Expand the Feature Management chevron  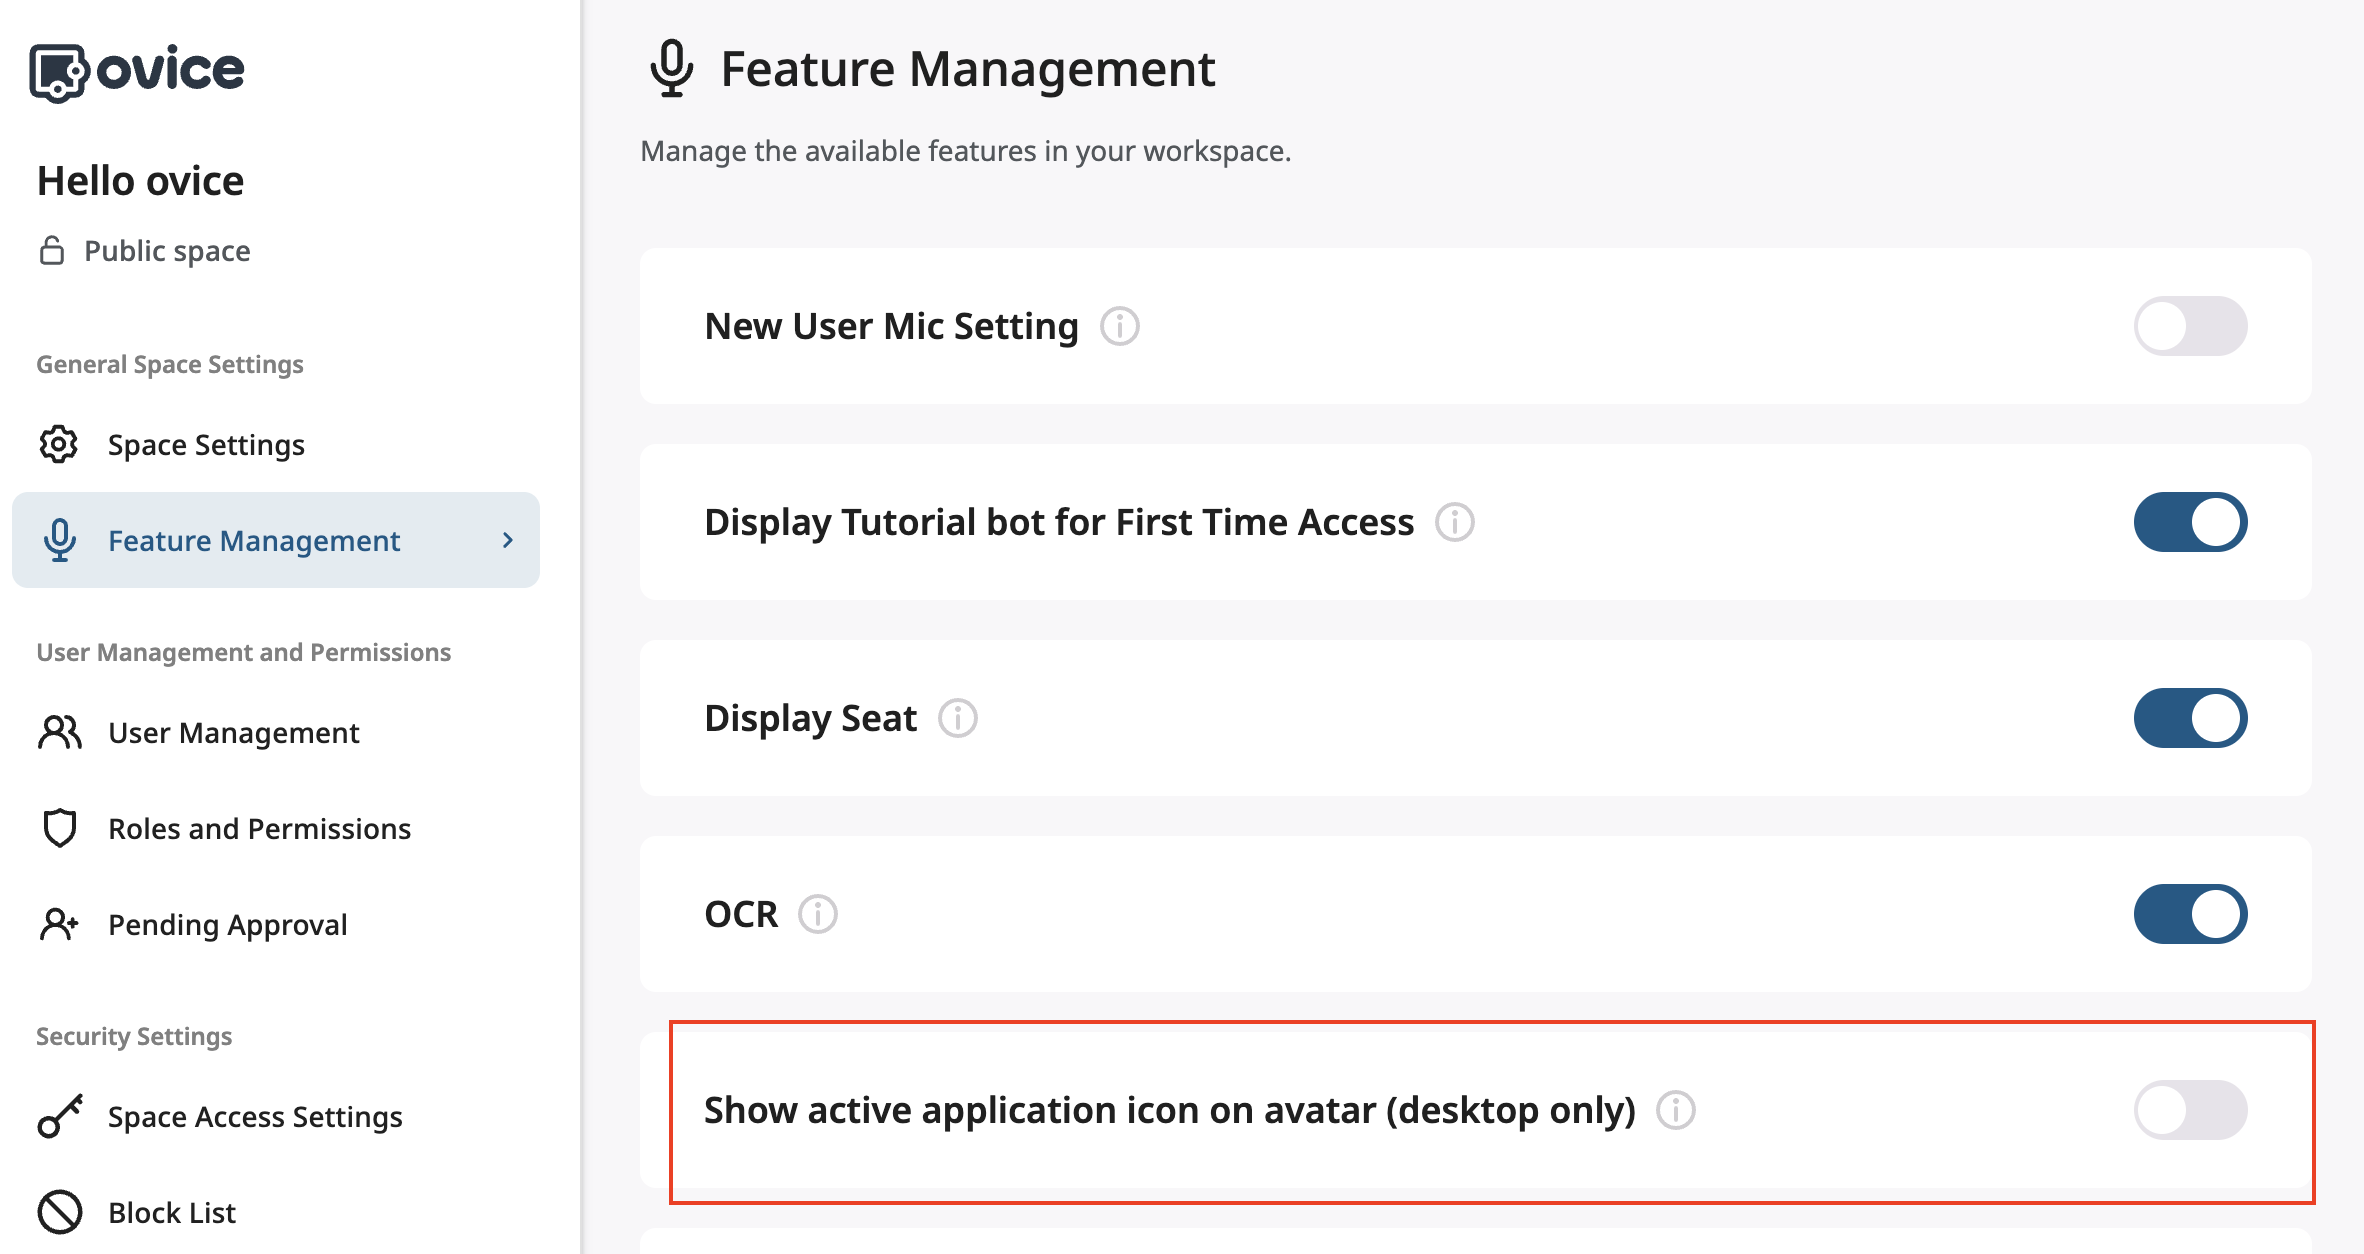point(508,540)
